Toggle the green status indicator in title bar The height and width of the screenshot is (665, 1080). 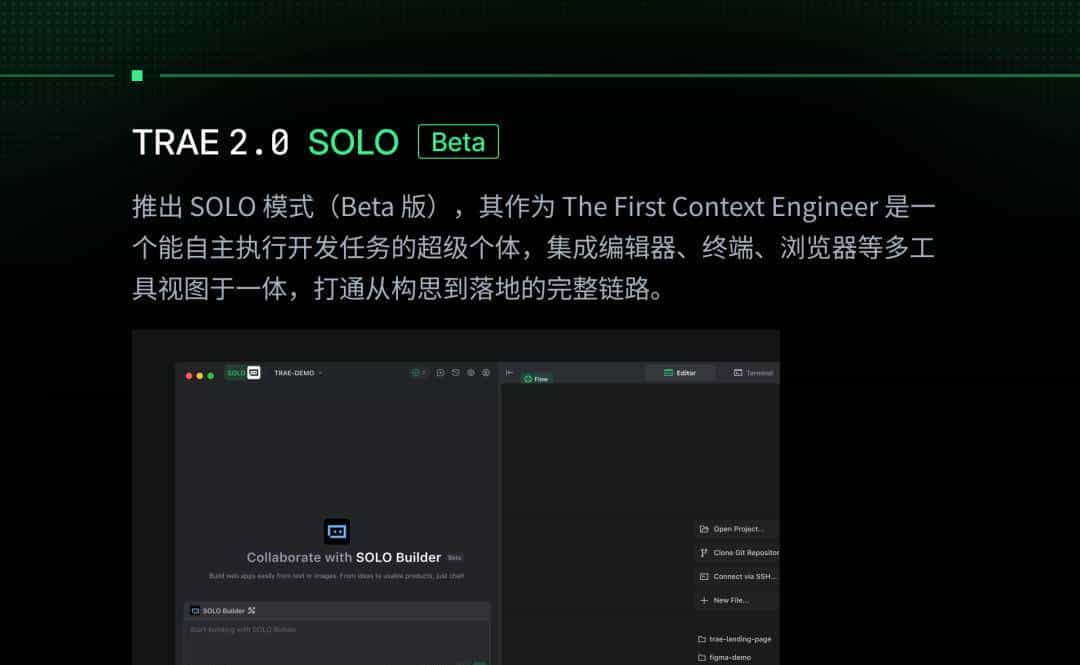pos(419,373)
